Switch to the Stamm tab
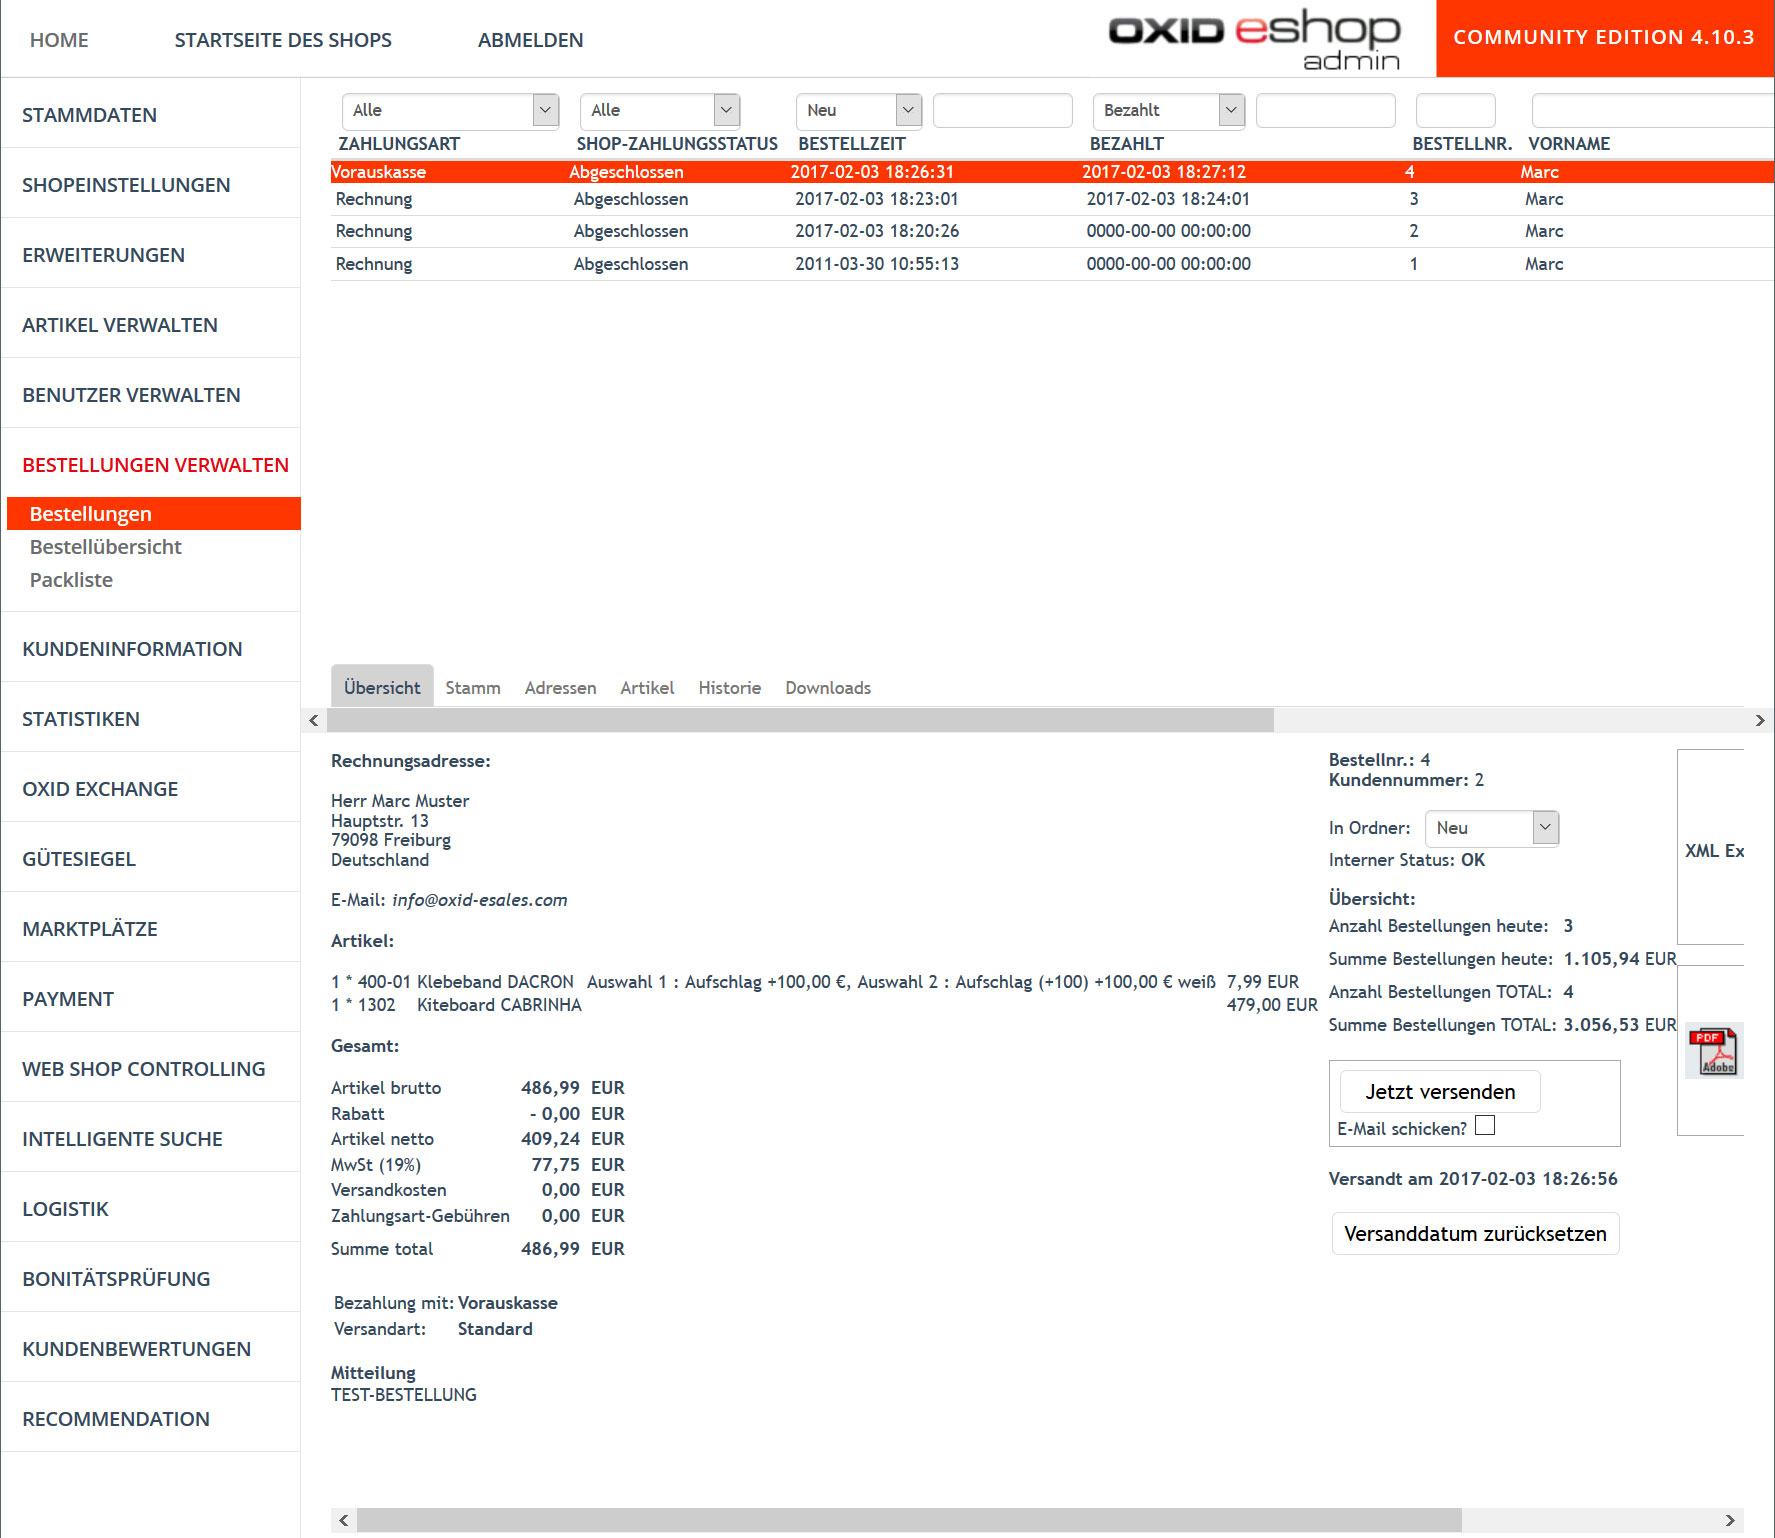The height and width of the screenshot is (1538, 1775). pyautogui.click(x=473, y=688)
